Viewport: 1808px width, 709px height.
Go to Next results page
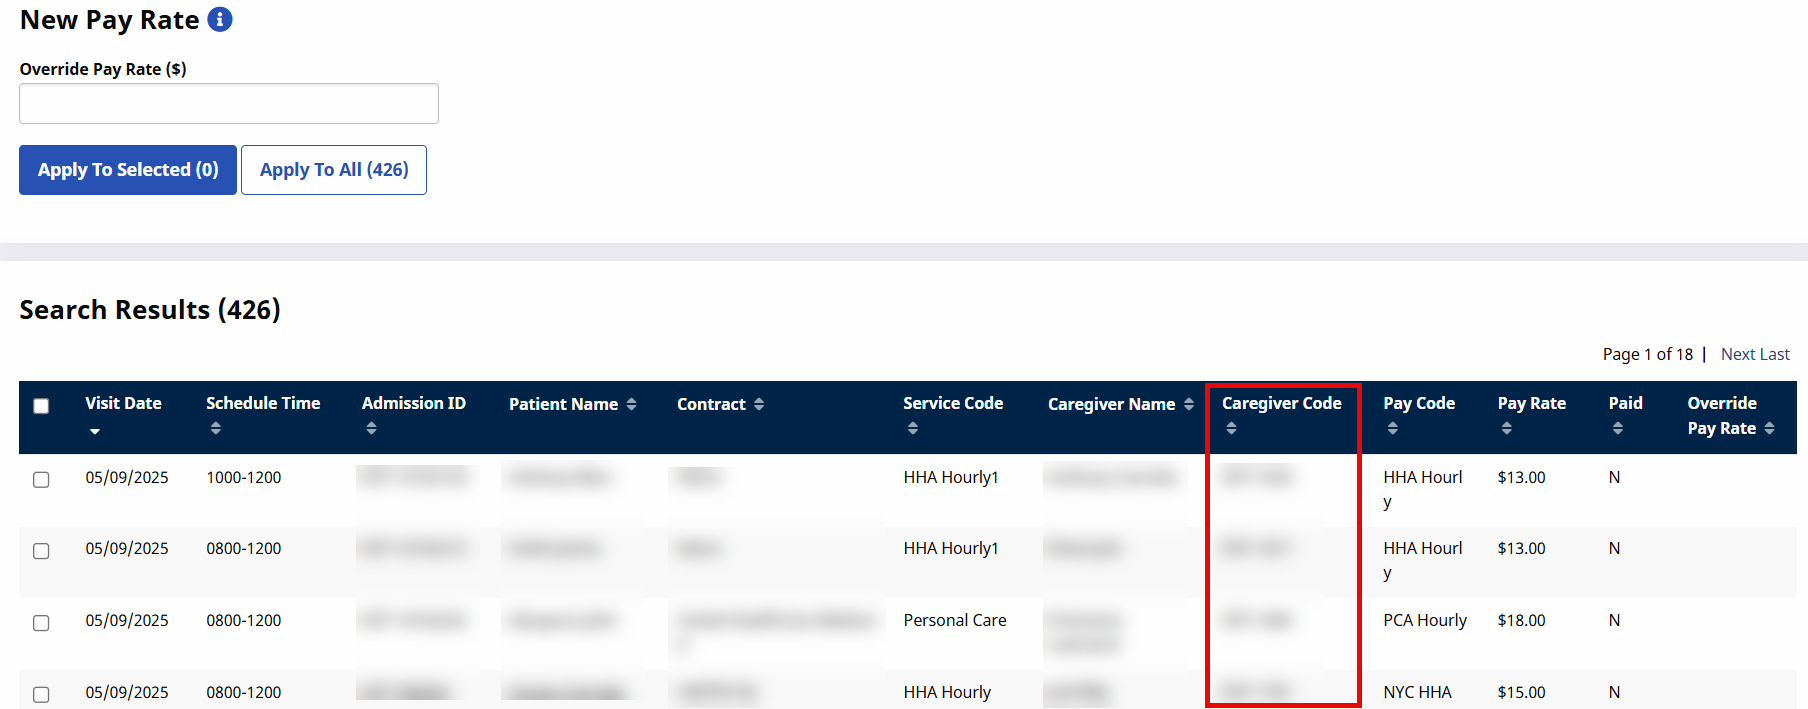[1737, 354]
